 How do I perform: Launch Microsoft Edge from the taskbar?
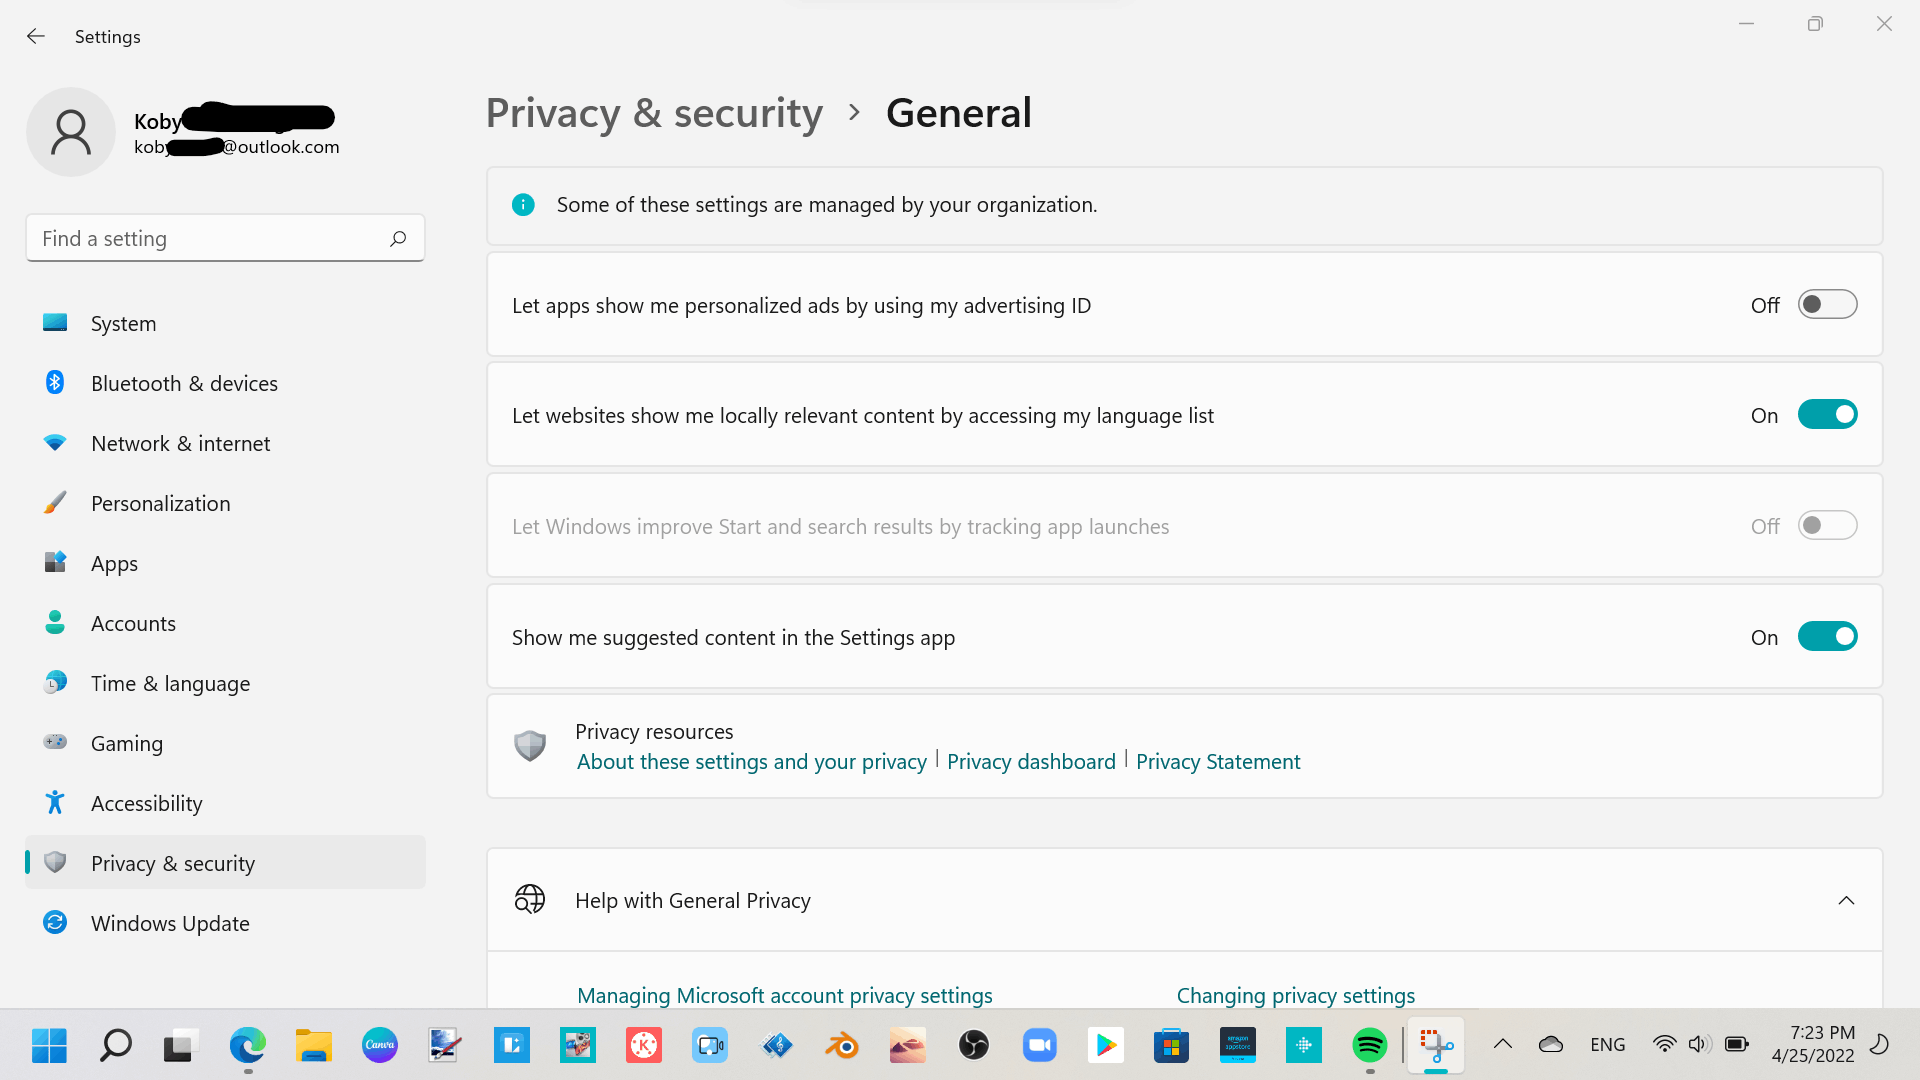pyautogui.click(x=247, y=1045)
